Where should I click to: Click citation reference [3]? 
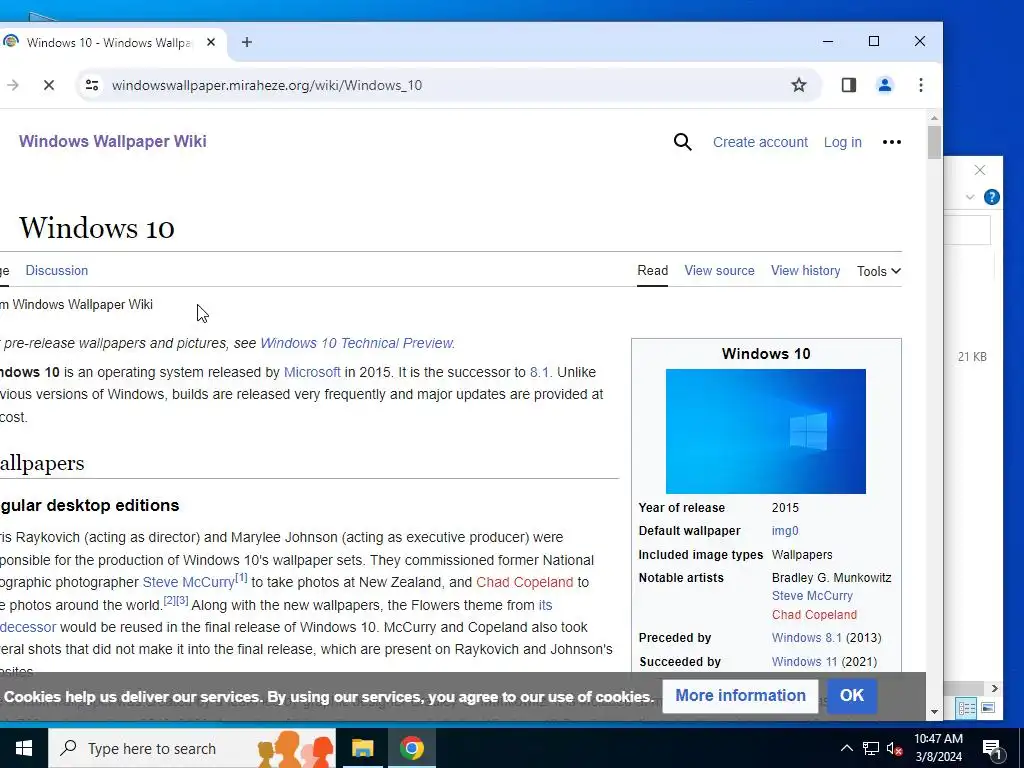pyautogui.click(x=182, y=600)
